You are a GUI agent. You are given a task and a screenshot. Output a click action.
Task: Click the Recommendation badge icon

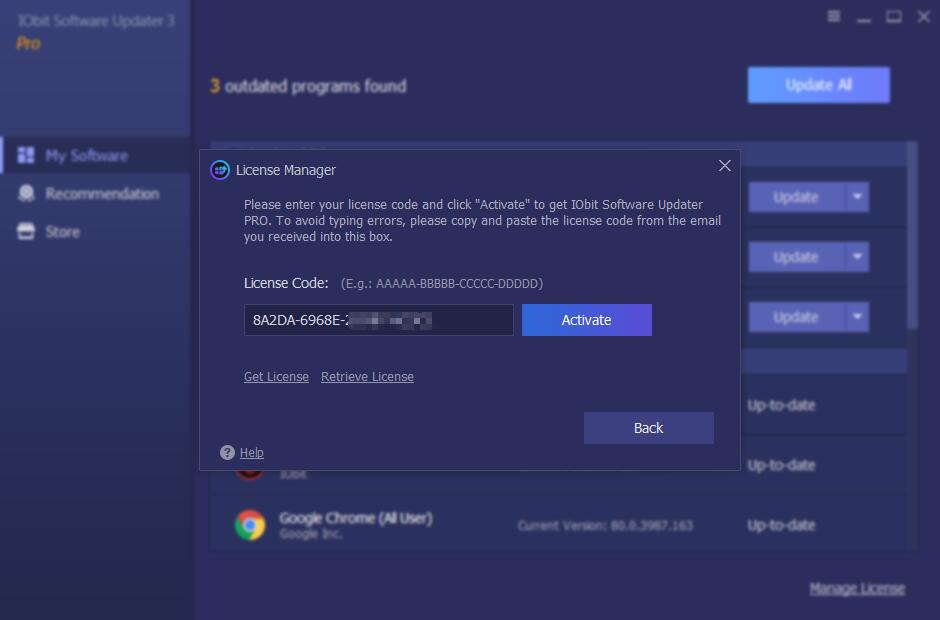[26, 193]
